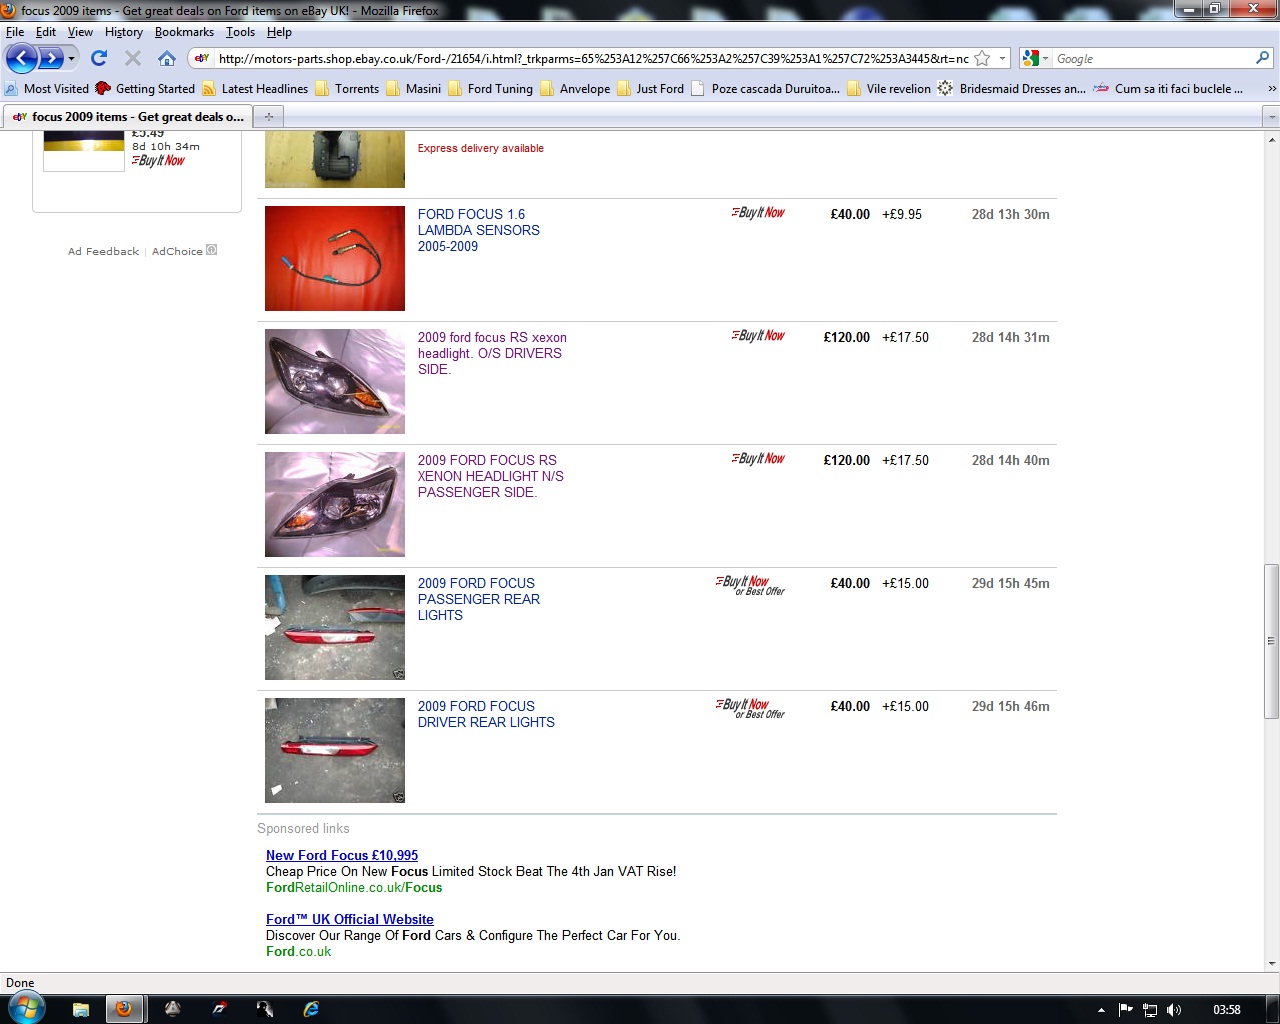Open the Tools menu
The height and width of the screenshot is (1024, 1280).
click(x=240, y=32)
